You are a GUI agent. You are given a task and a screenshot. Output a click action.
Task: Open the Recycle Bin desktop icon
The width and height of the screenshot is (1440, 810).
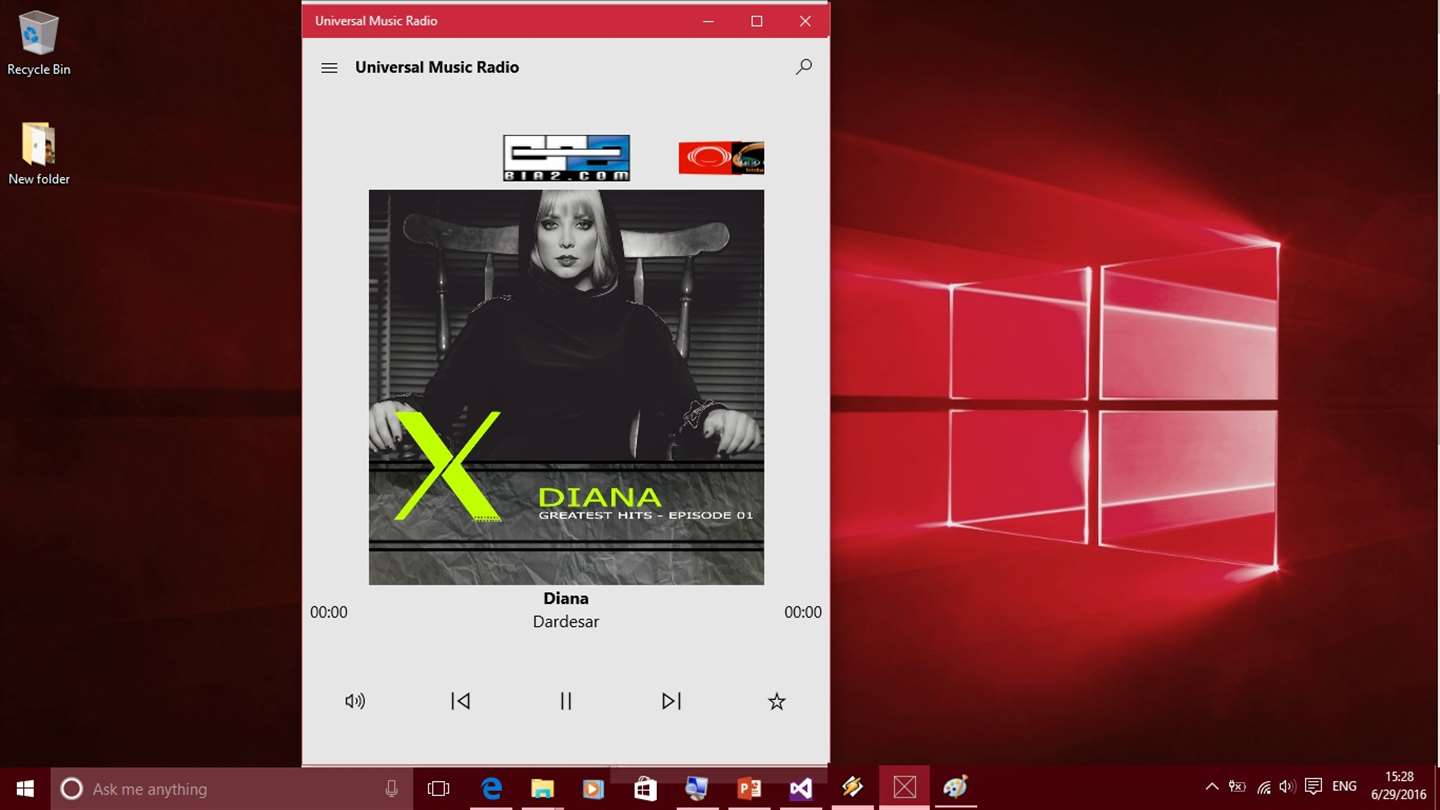(x=39, y=44)
